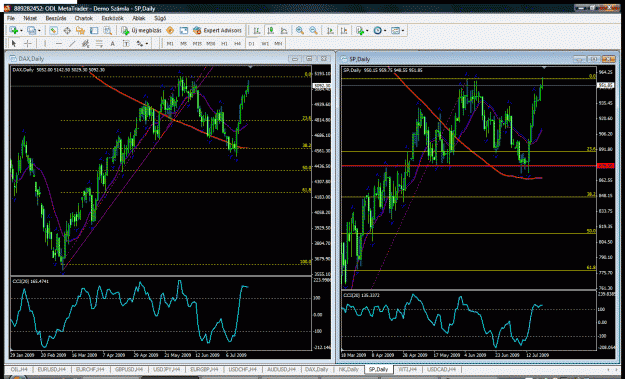
Task: Toggle the Data Window crosshair icon
Action: coord(67,30)
